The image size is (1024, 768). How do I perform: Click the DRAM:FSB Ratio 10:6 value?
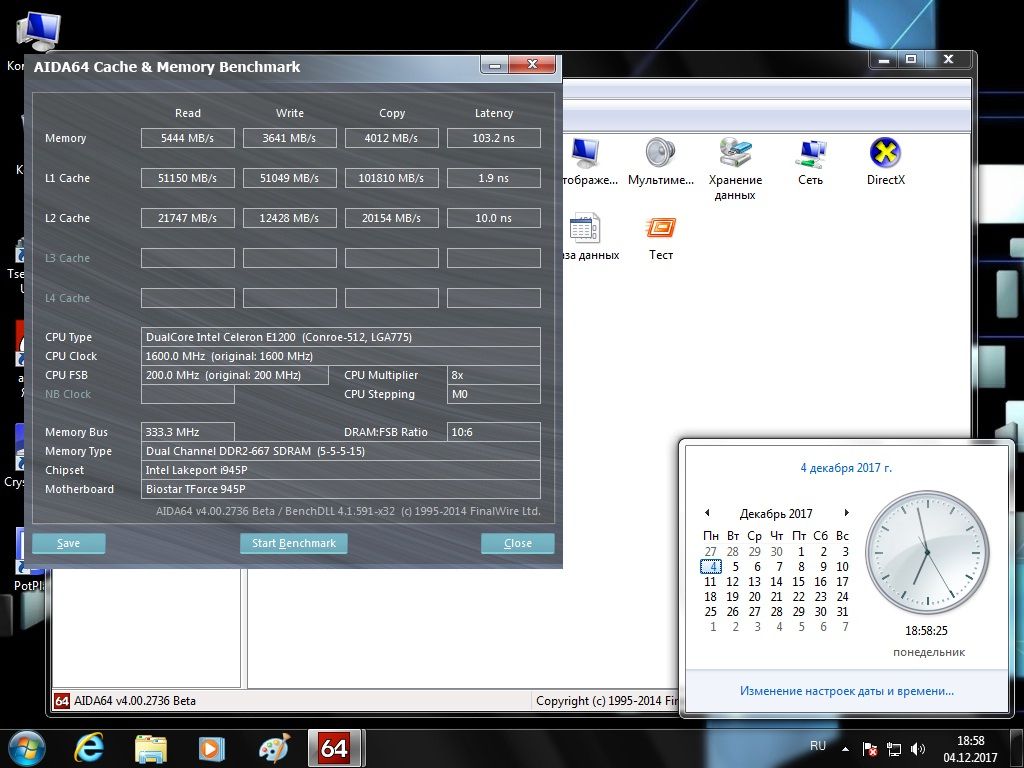tap(494, 432)
